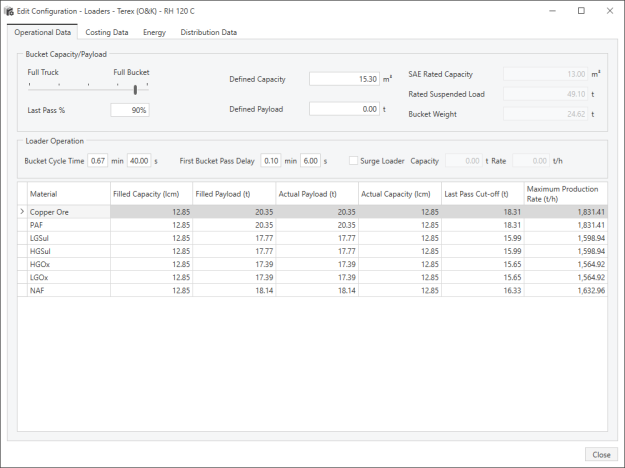Switch to the Operational Data tab

point(42,32)
